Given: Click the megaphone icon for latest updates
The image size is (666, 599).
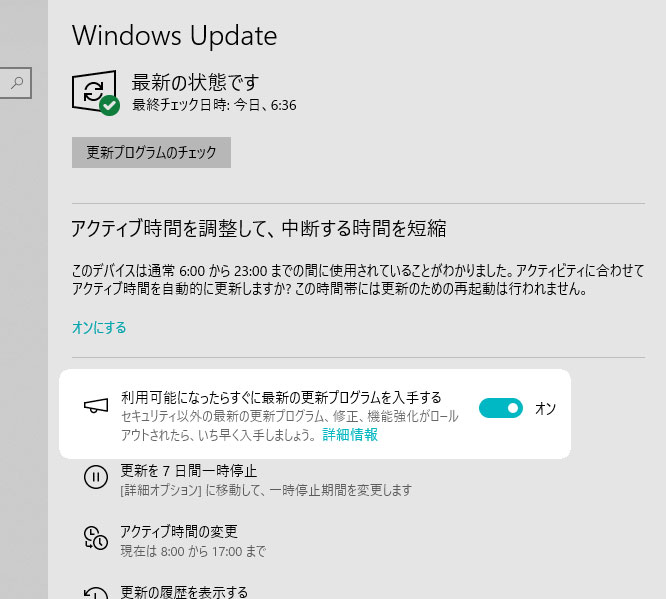Looking at the screenshot, I should click(96, 406).
